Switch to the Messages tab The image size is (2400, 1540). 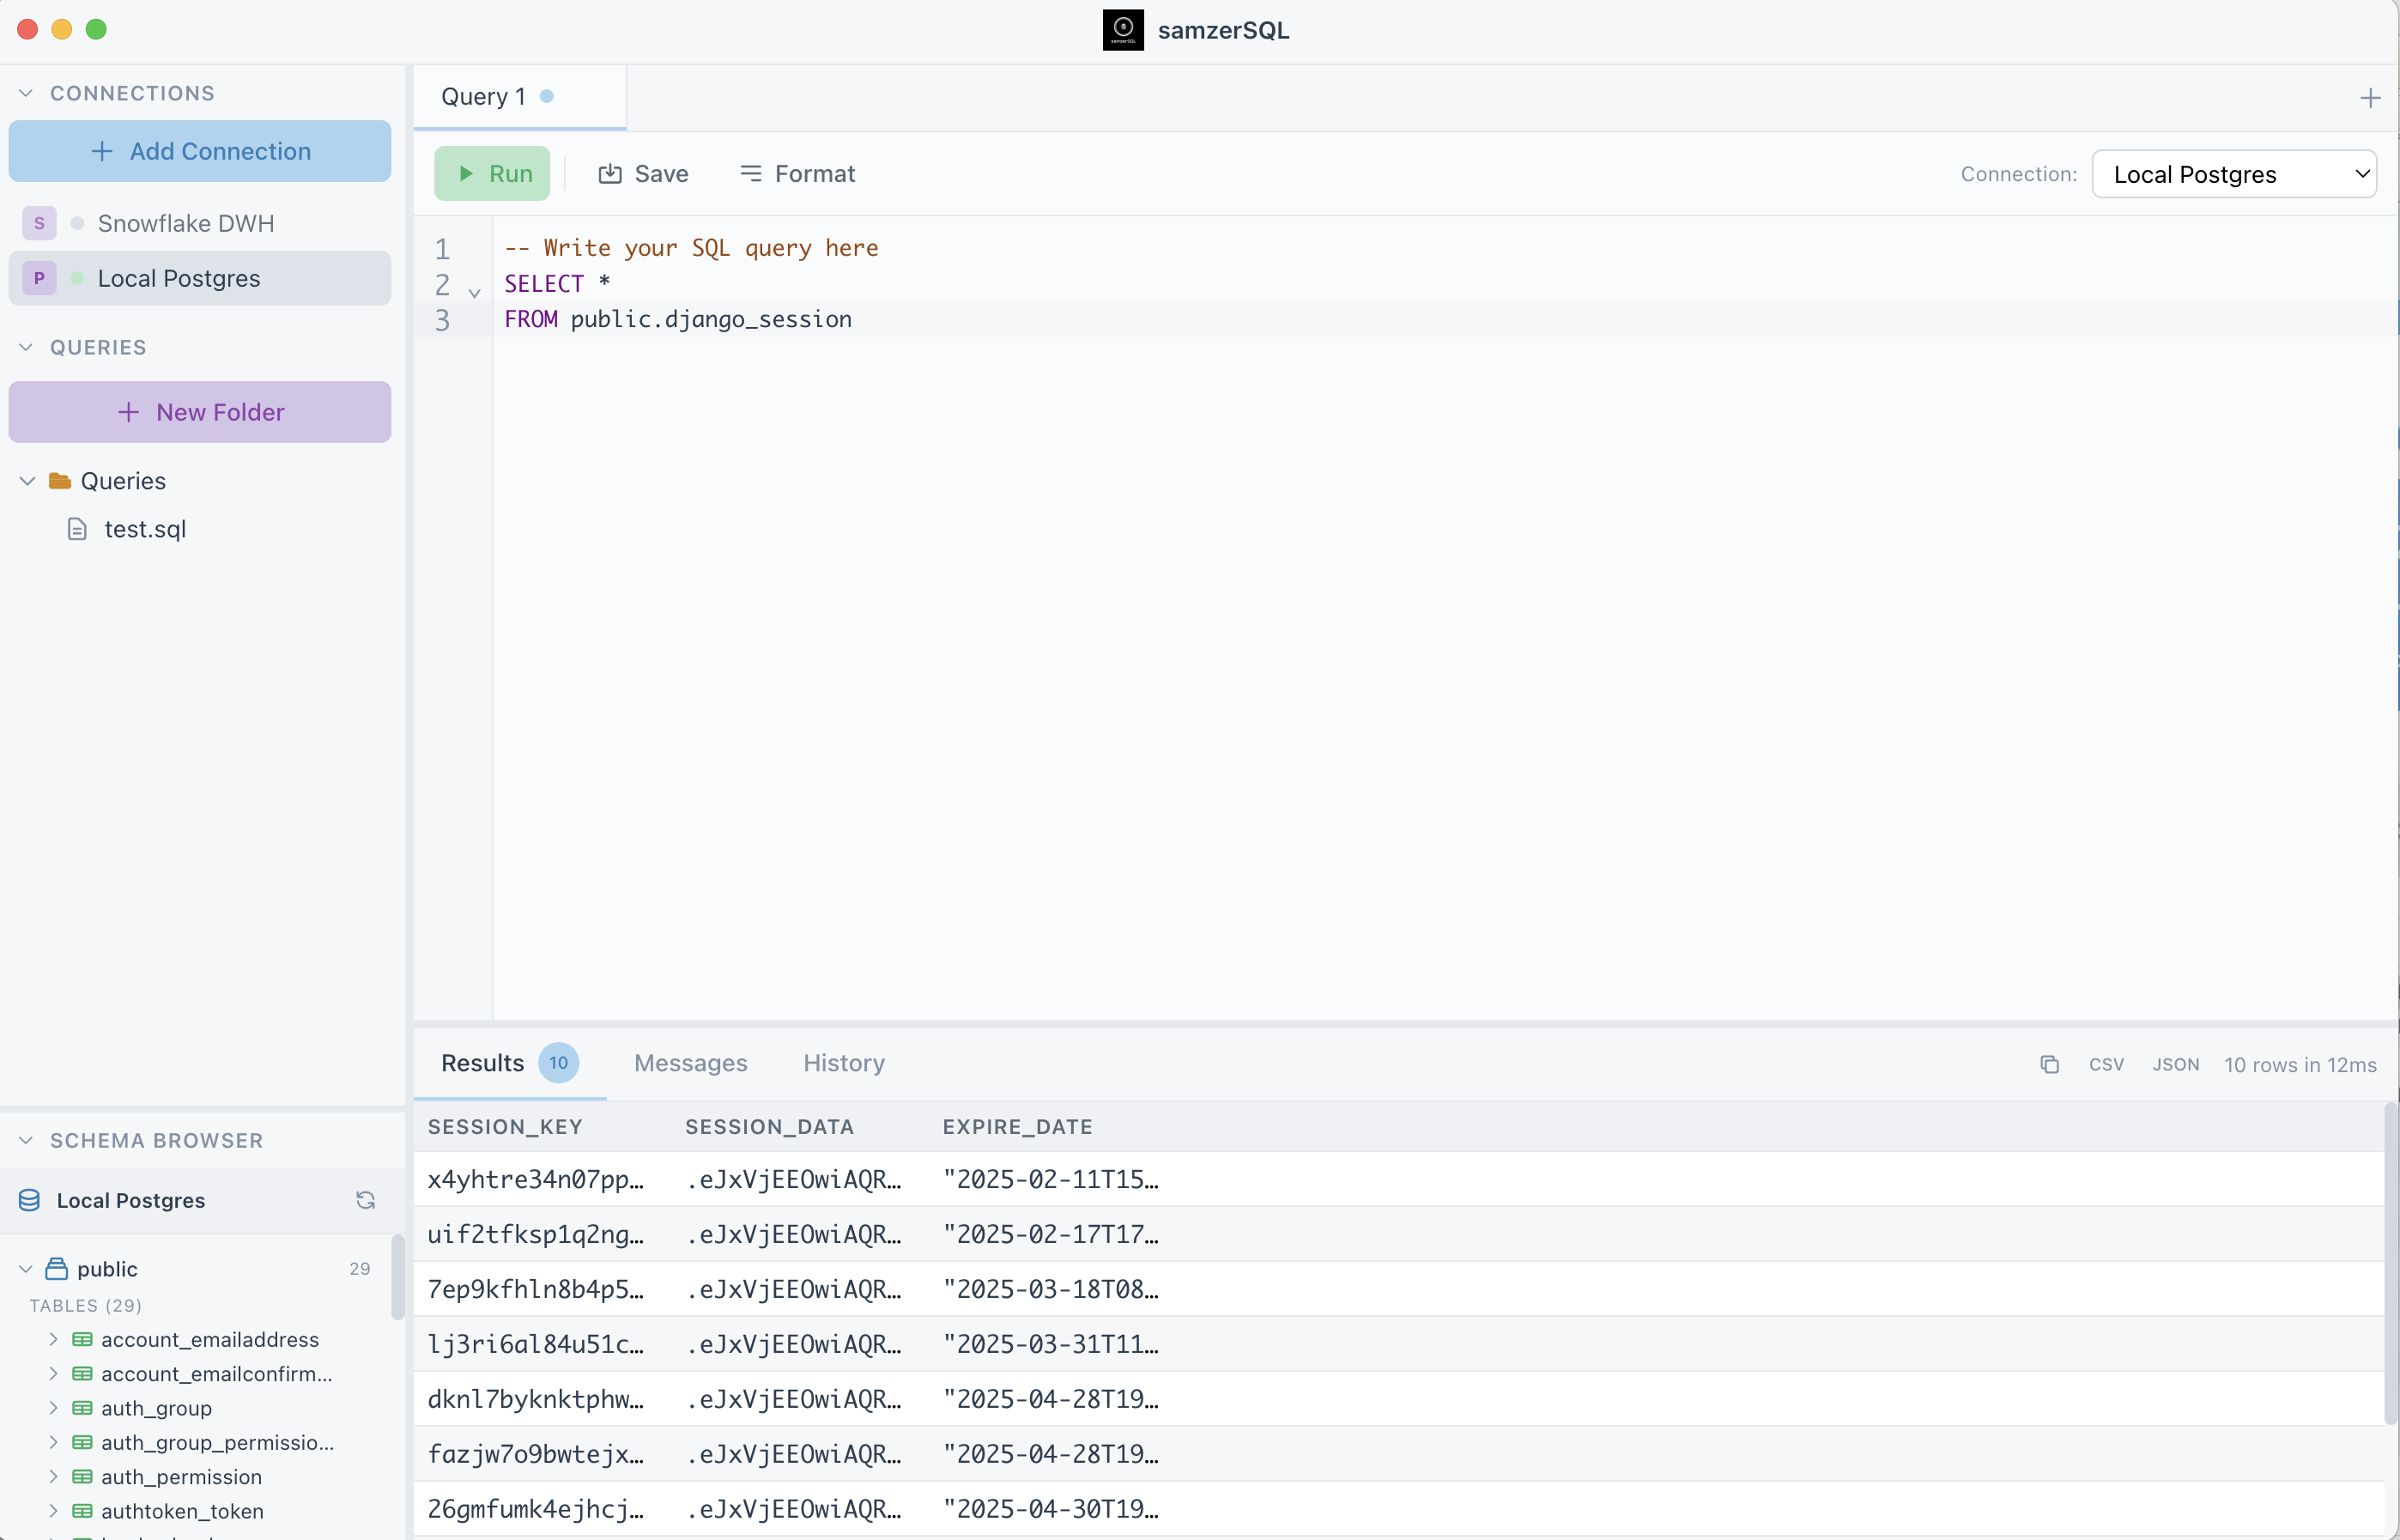tap(690, 1063)
